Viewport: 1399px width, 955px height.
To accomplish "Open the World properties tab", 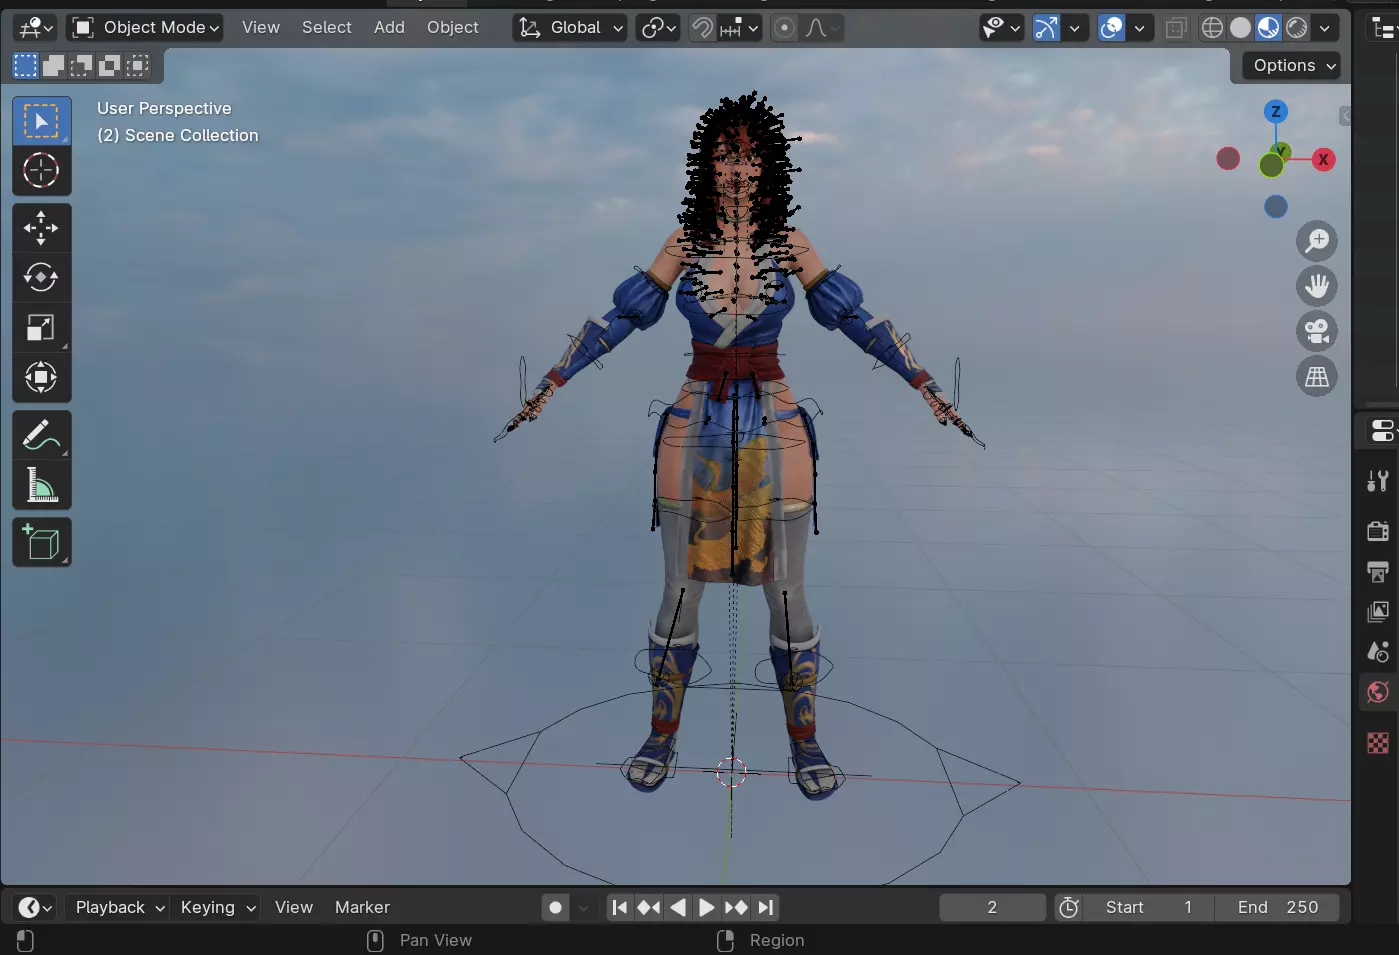I will click(1378, 692).
